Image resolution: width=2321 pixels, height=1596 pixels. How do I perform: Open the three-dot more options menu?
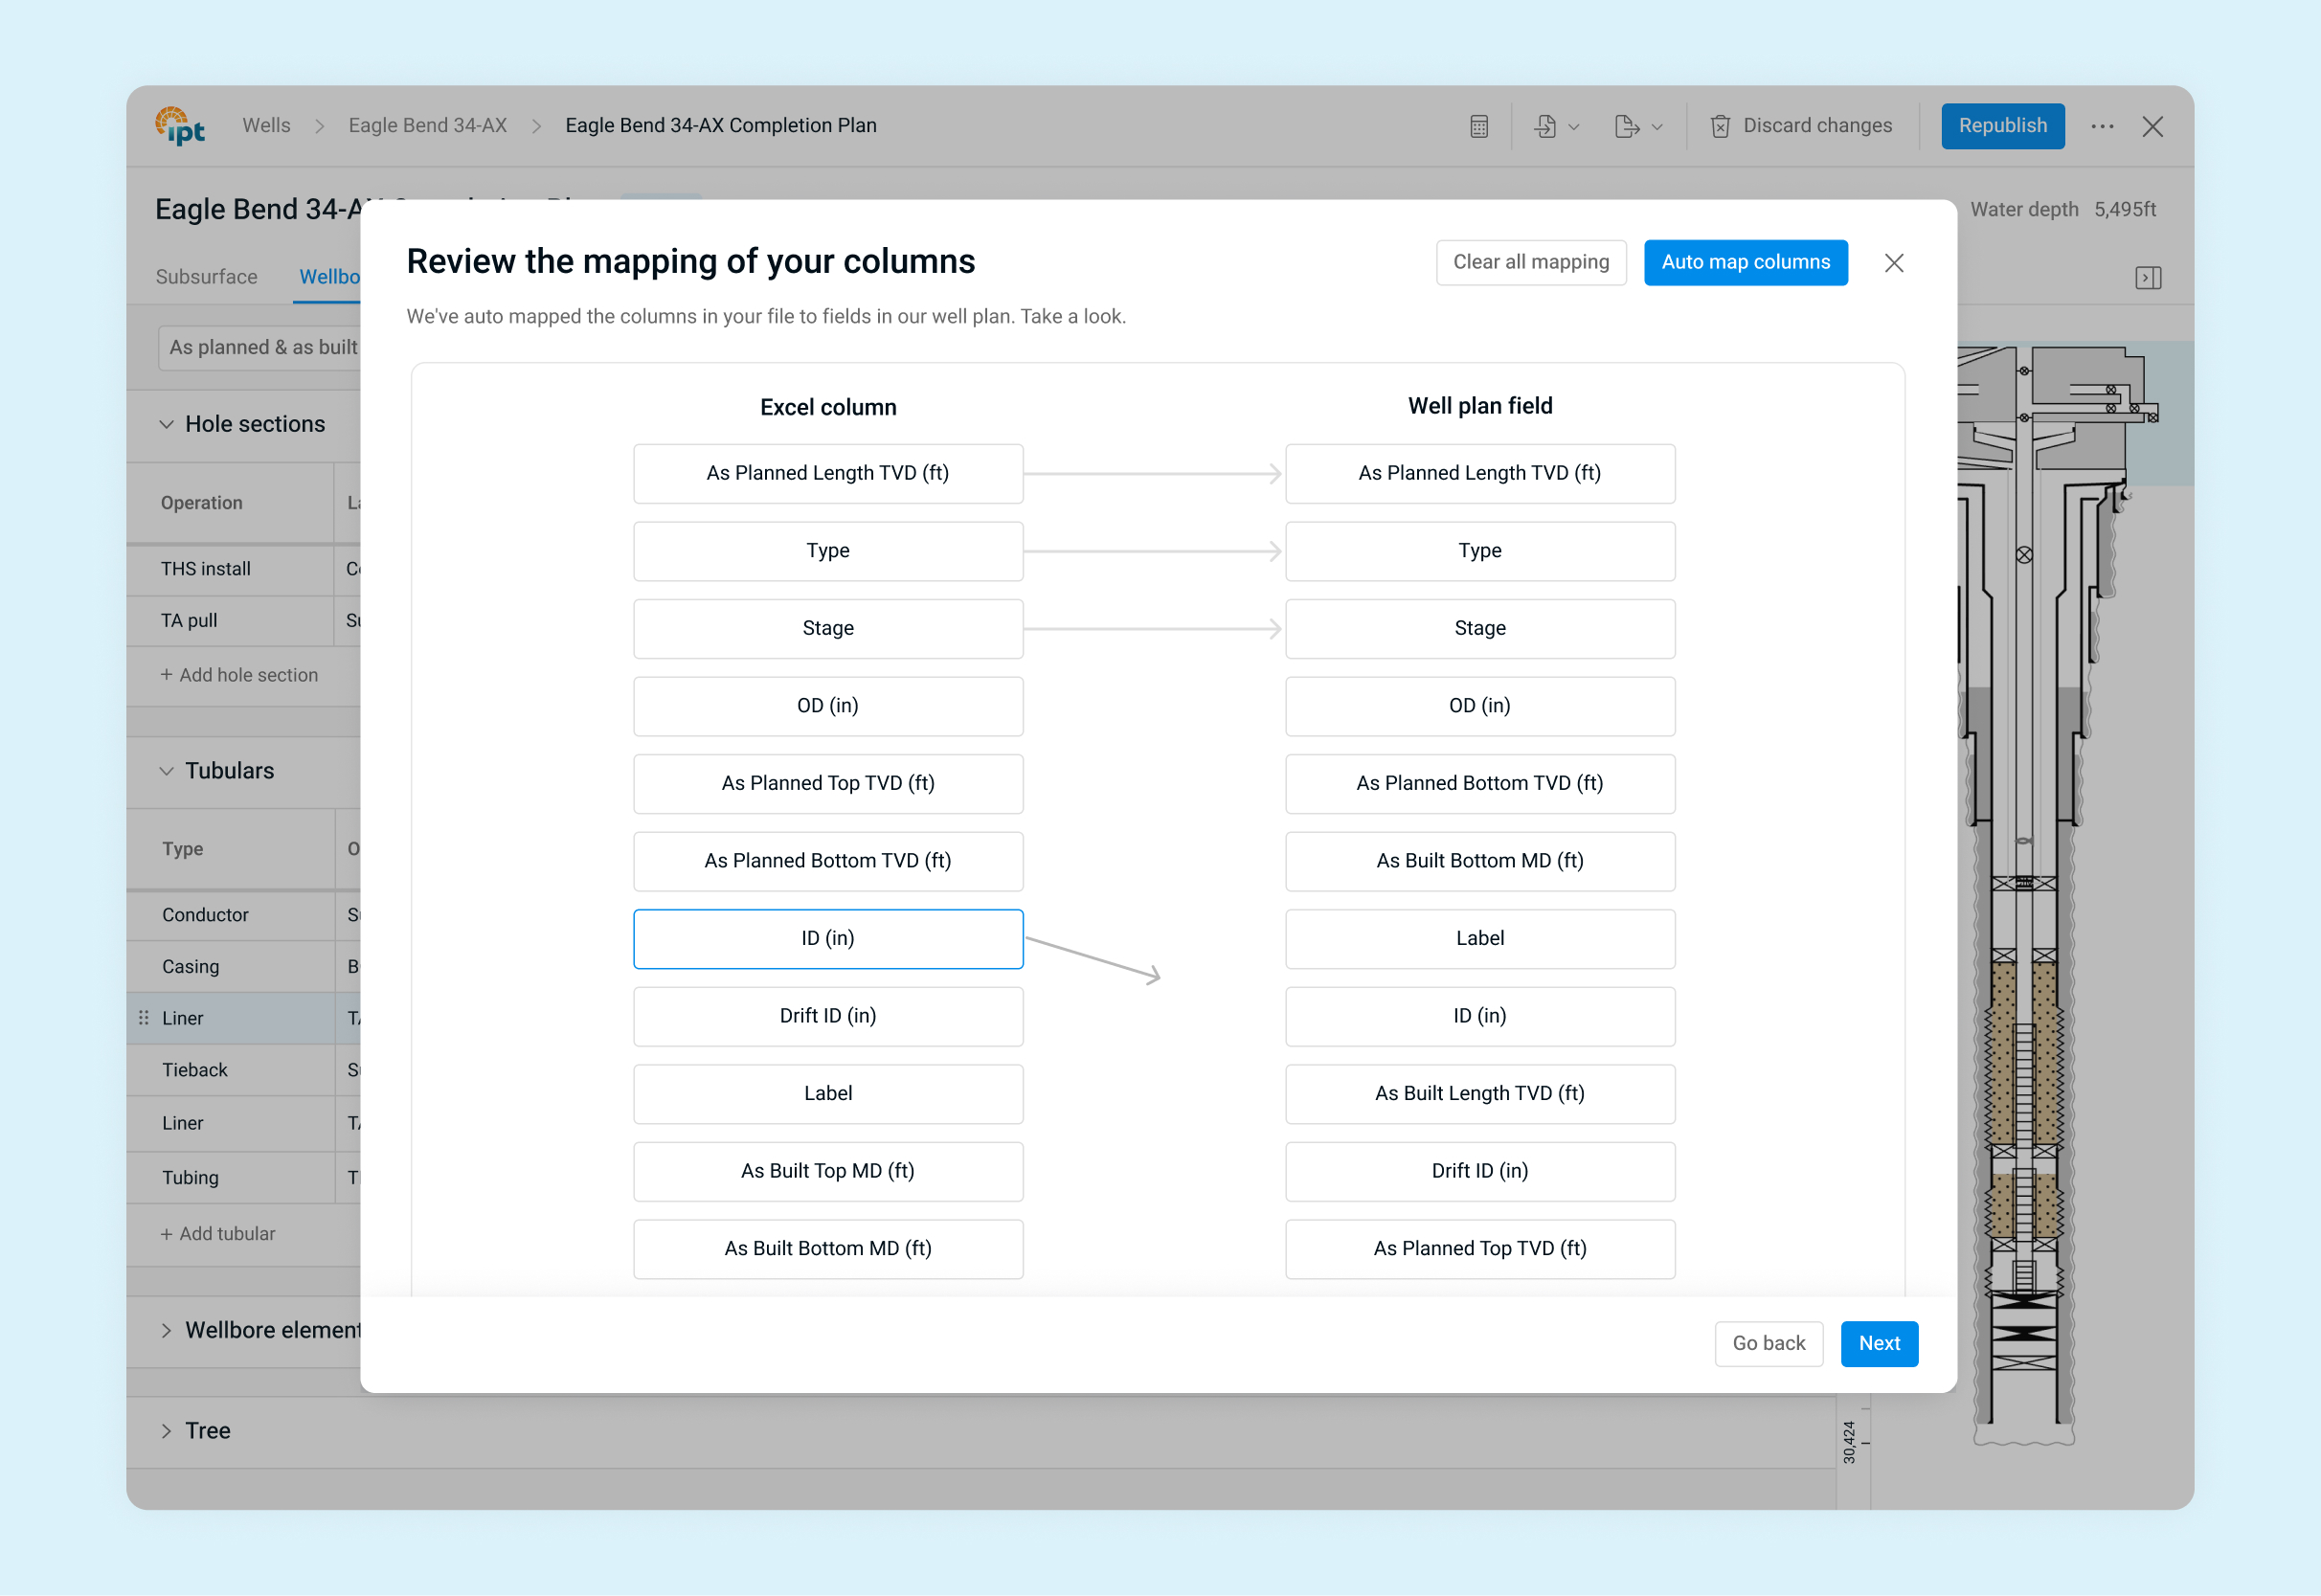2102,126
